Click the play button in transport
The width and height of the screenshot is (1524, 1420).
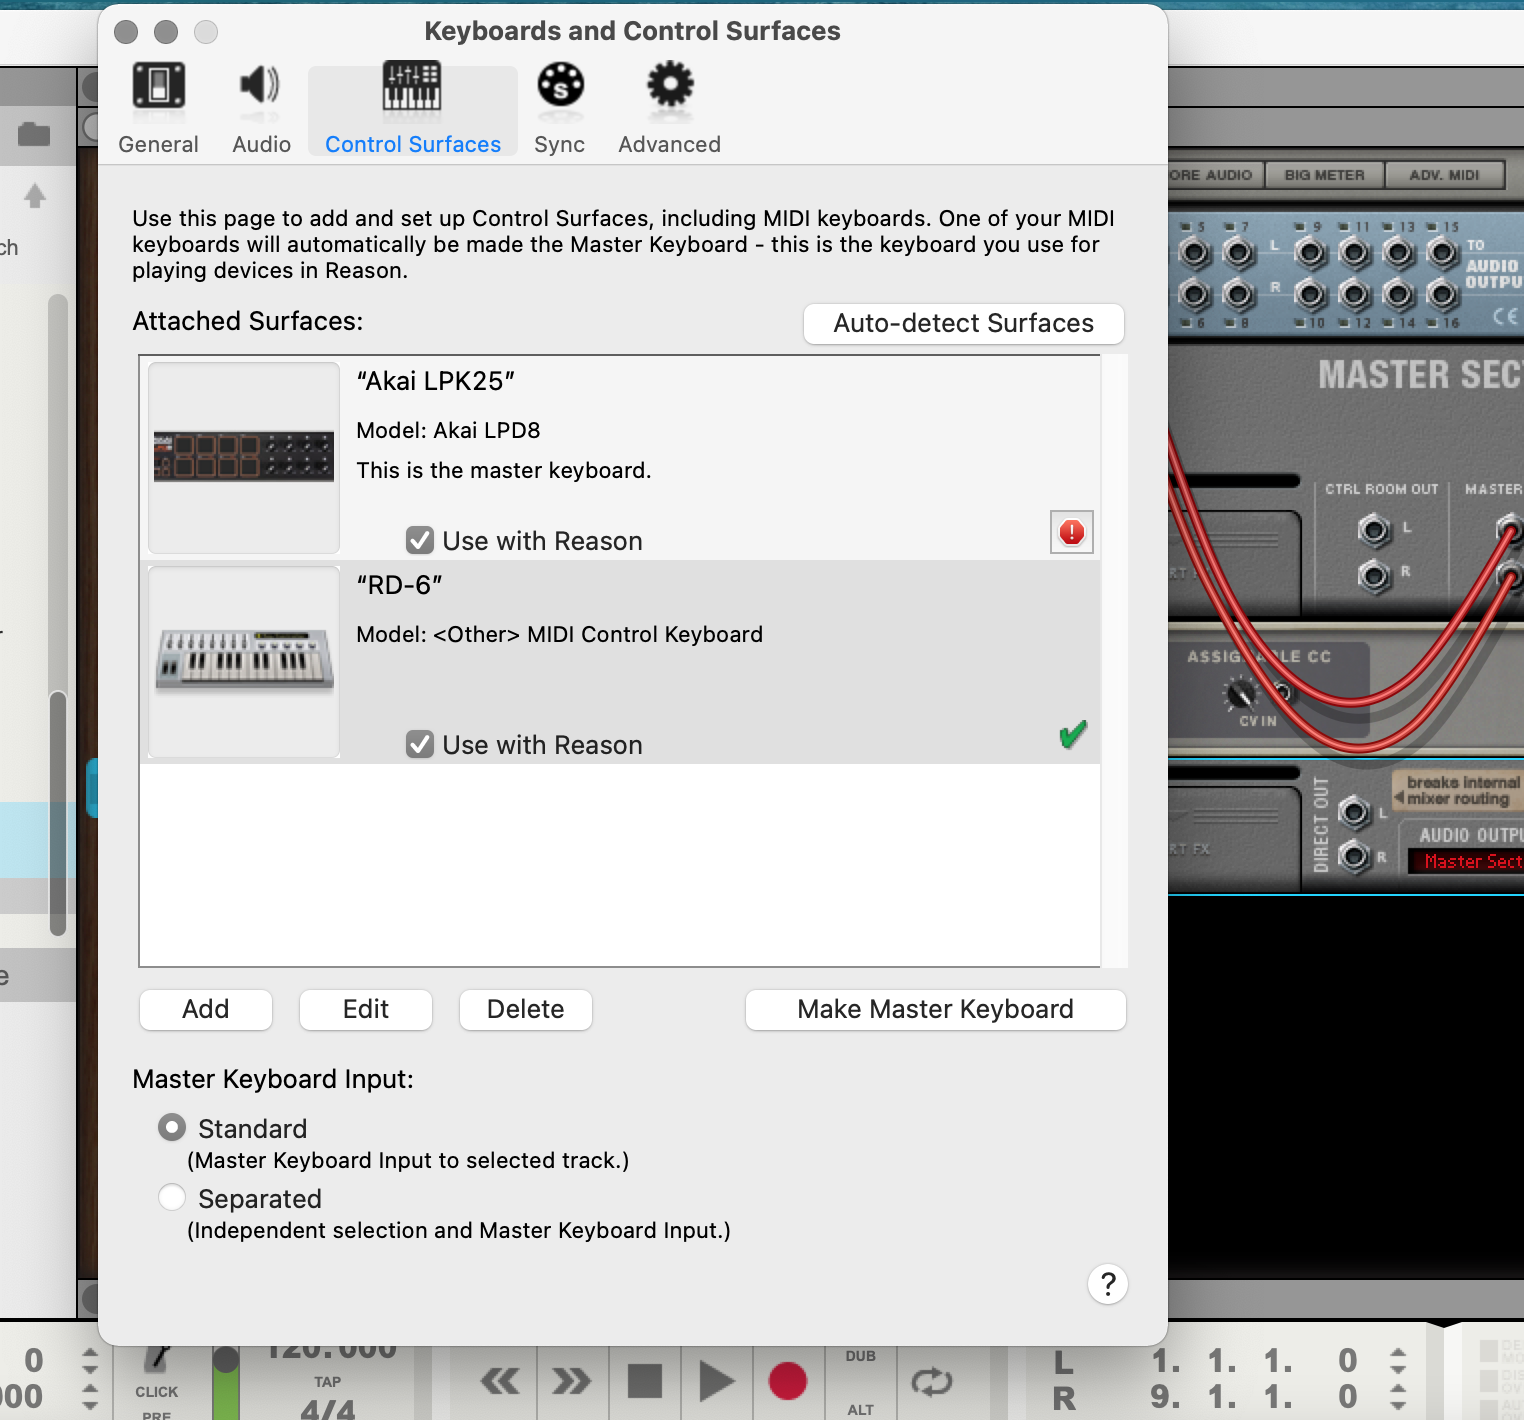(716, 1381)
